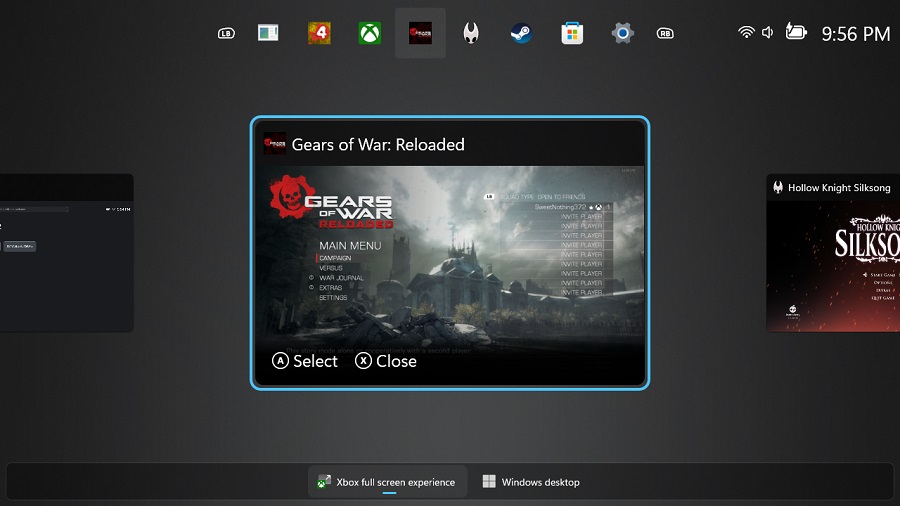Click the LB bumper icon
Image resolution: width=900 pixels, height=506 pixels.
226,33
